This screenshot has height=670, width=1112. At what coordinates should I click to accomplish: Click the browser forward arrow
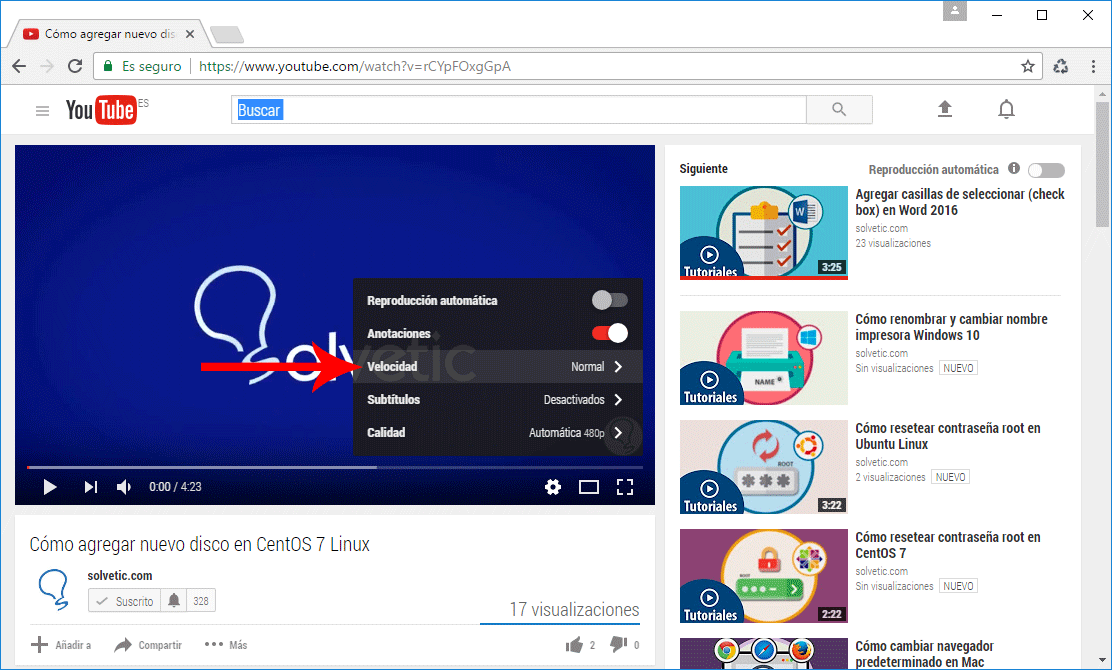pos(47,66)
